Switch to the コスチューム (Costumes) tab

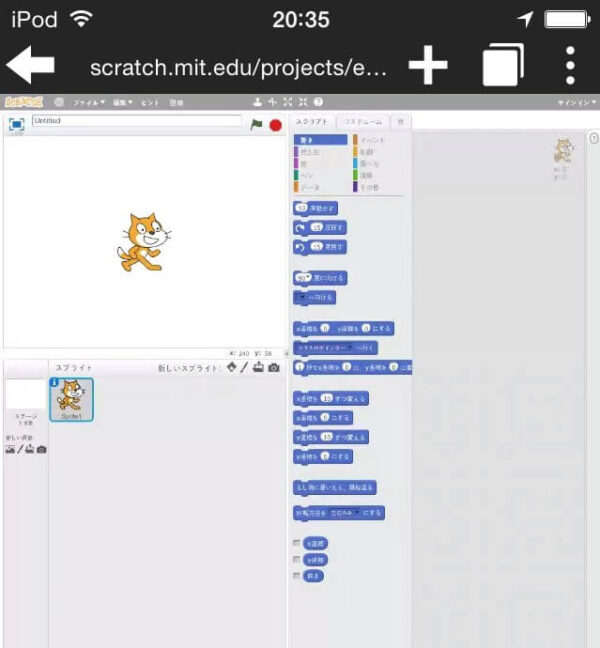coord(363,122)
